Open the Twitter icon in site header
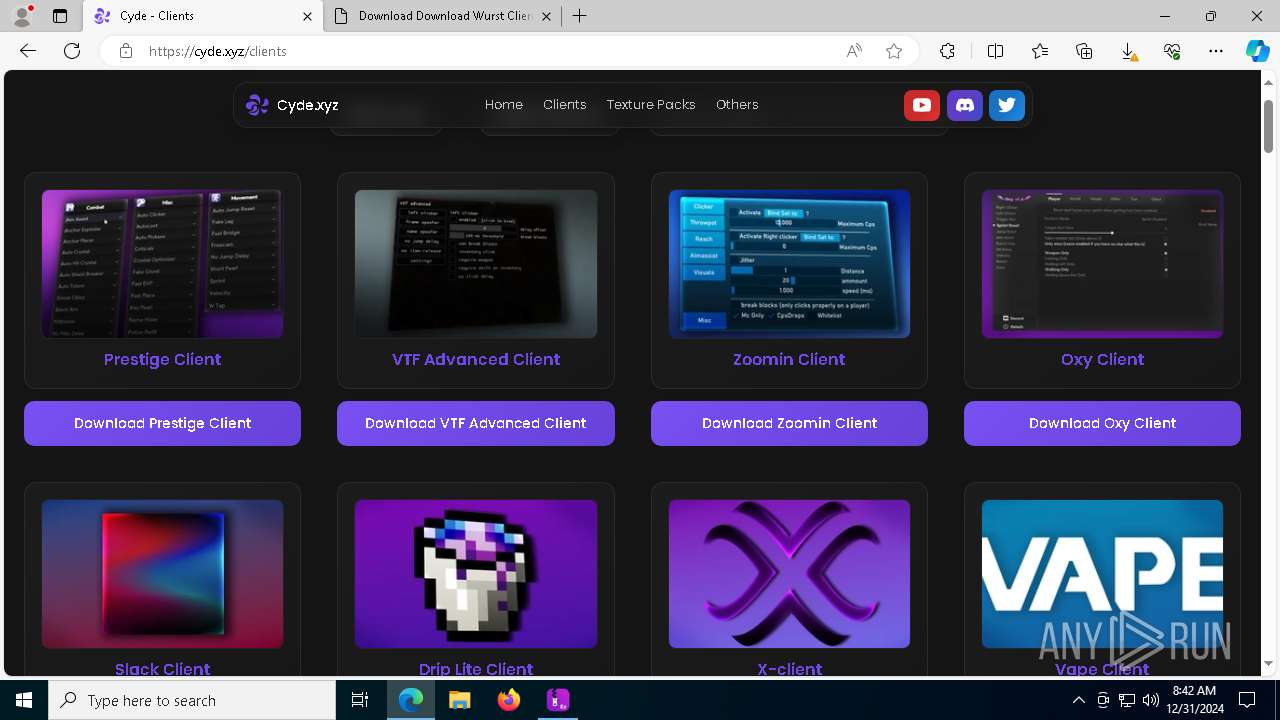This screenshot has height=720, width=1280. [1007, 105]
